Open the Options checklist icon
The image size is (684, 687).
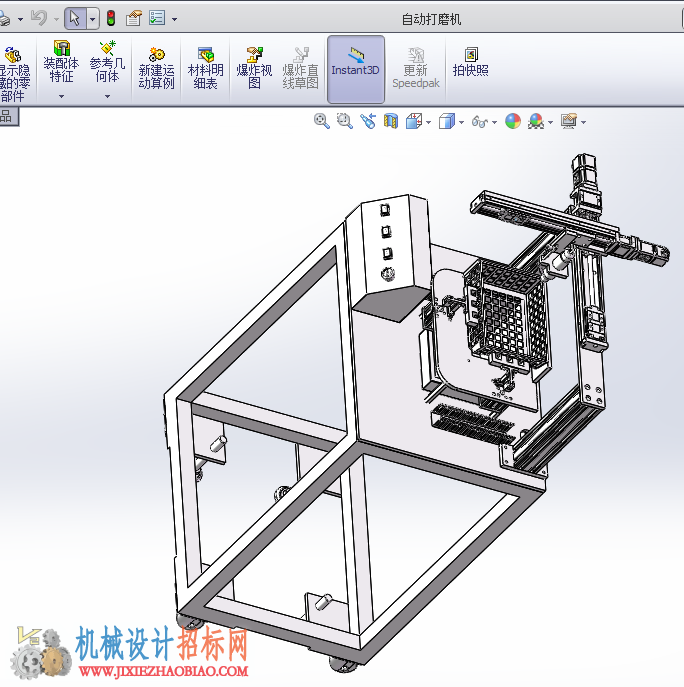(x=157, y=18)
